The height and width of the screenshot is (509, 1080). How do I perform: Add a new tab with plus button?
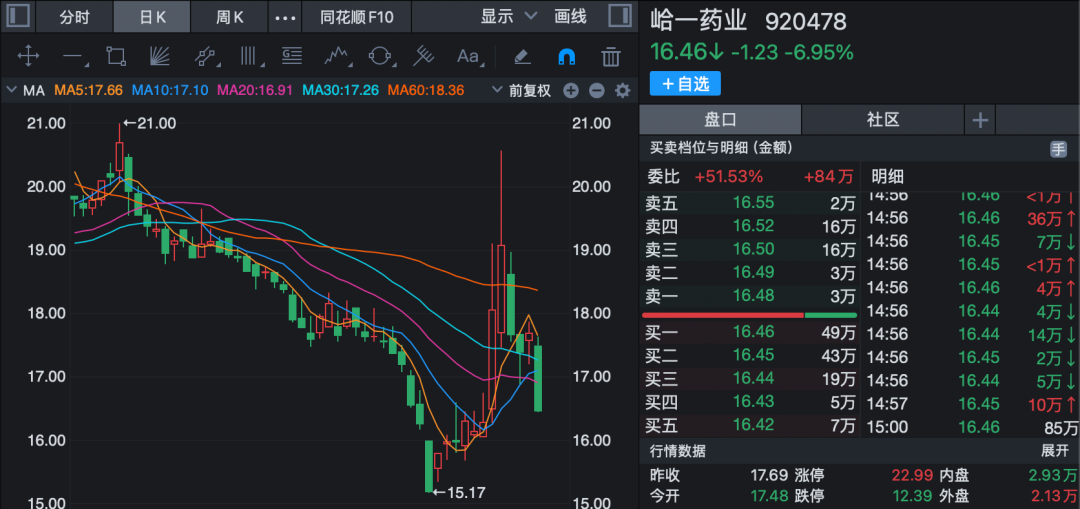(x=980, y=120)
